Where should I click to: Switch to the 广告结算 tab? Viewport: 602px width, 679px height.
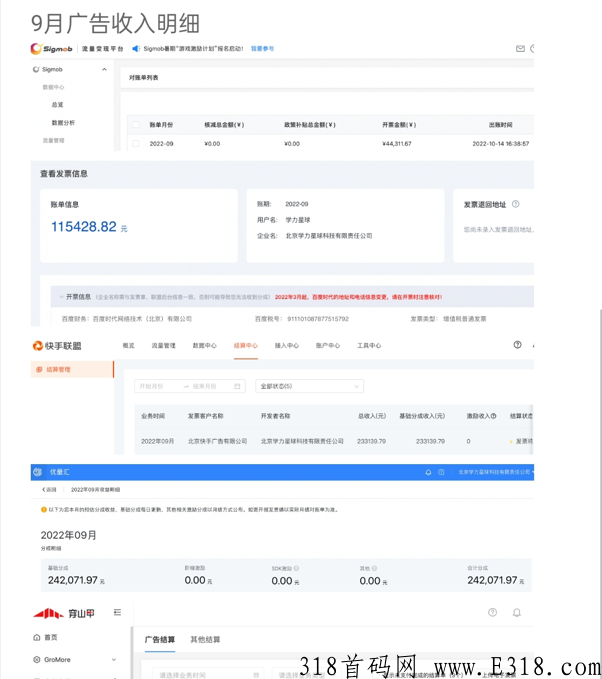160,640
